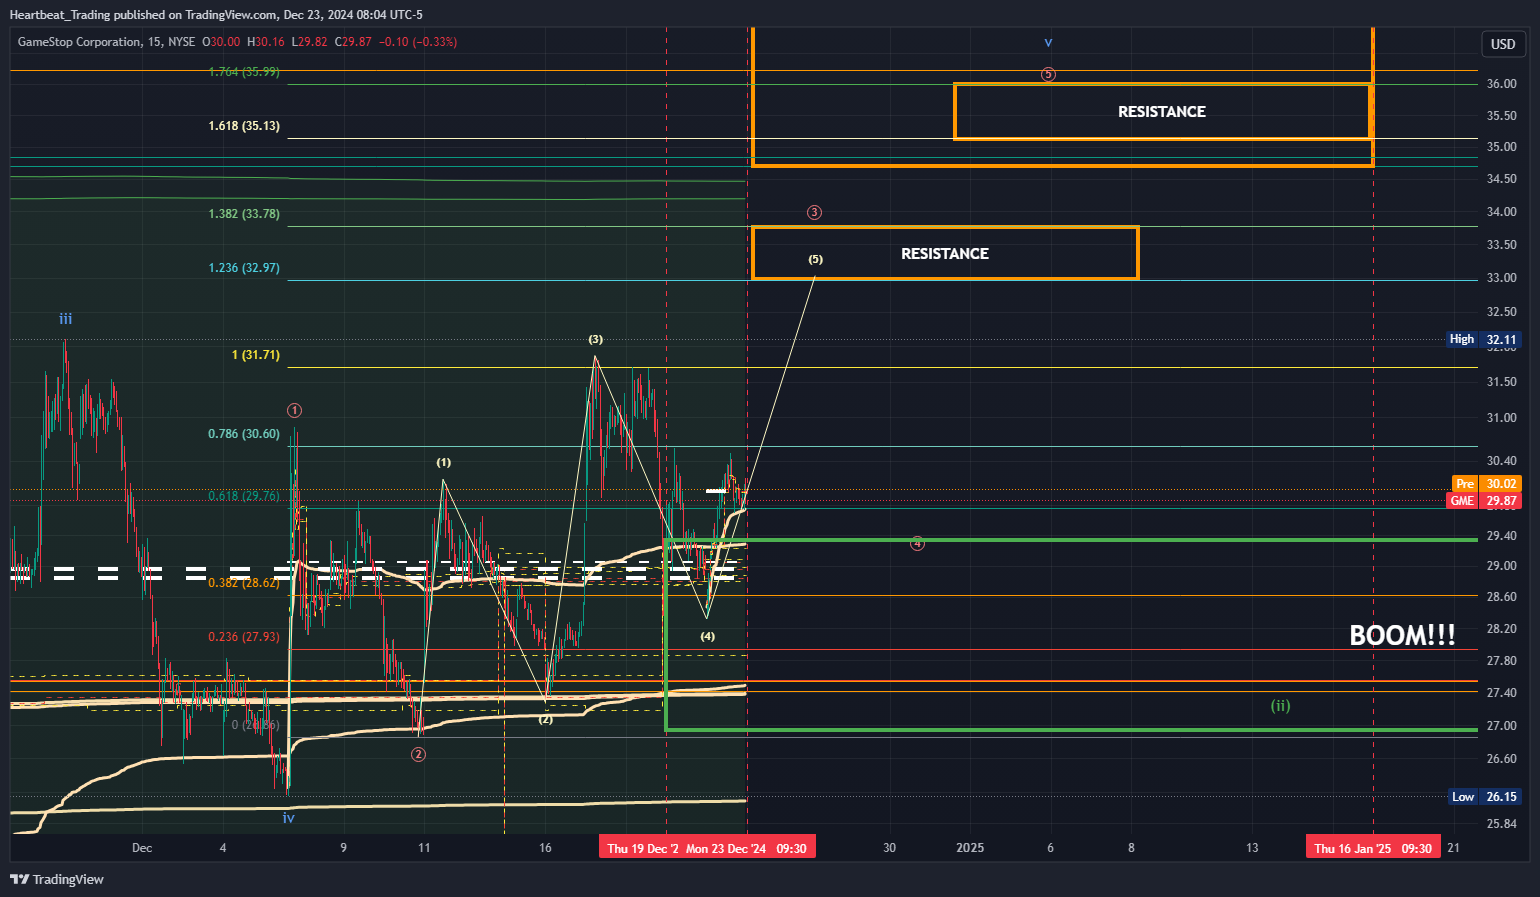Click the circled red 4 wave marker
The height and width of the screenshot is (897, 1540).
pos(917,543)
